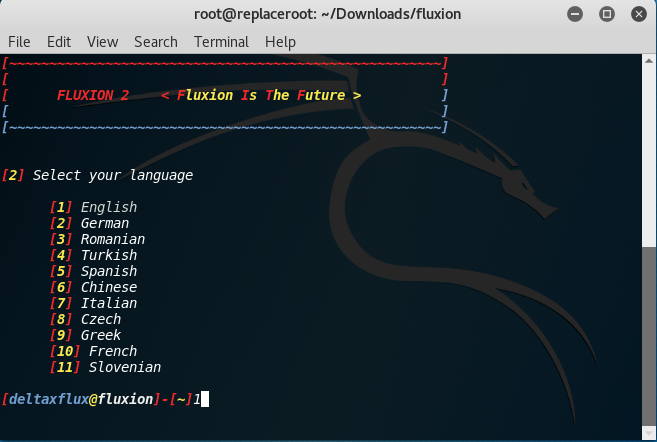
Task: Click the '[8] Czech' language option
Action: pyautogui.click(x=85, y=319)
